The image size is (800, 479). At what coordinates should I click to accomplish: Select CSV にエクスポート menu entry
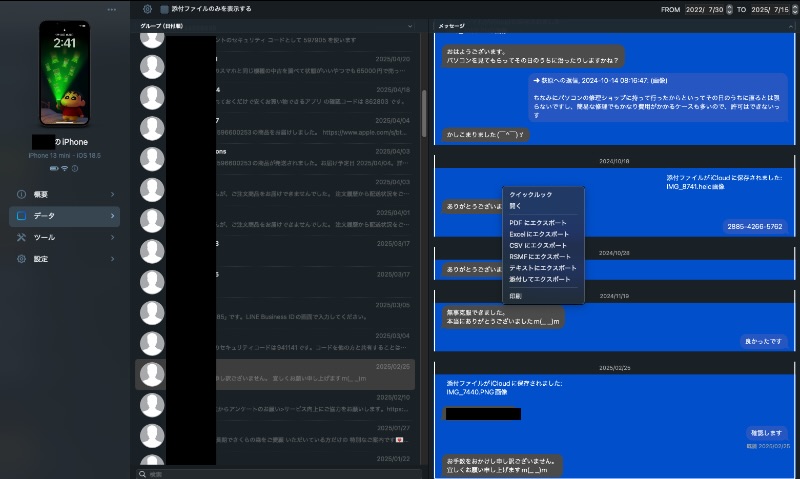click(543, 245)
